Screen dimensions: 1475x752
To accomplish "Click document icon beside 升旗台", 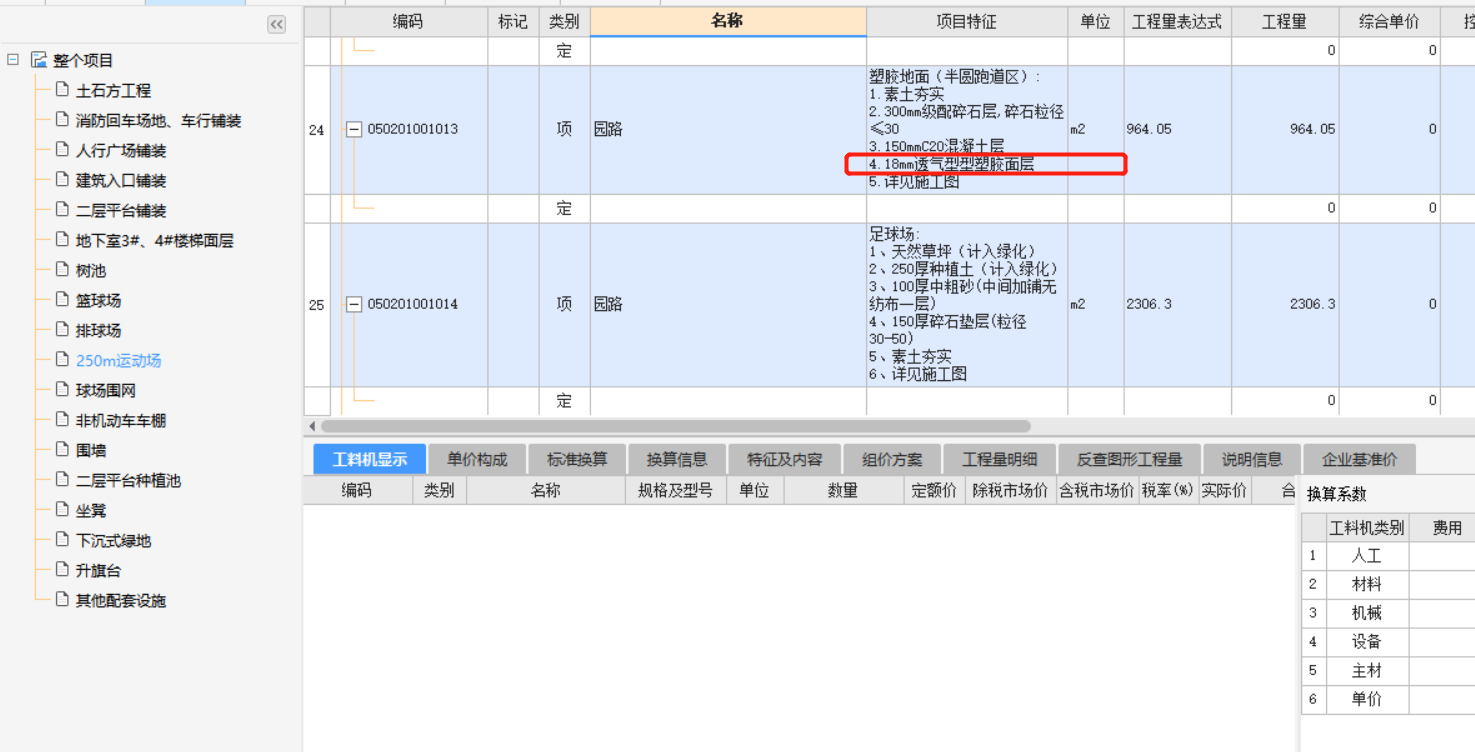I will tap(62, 570).
